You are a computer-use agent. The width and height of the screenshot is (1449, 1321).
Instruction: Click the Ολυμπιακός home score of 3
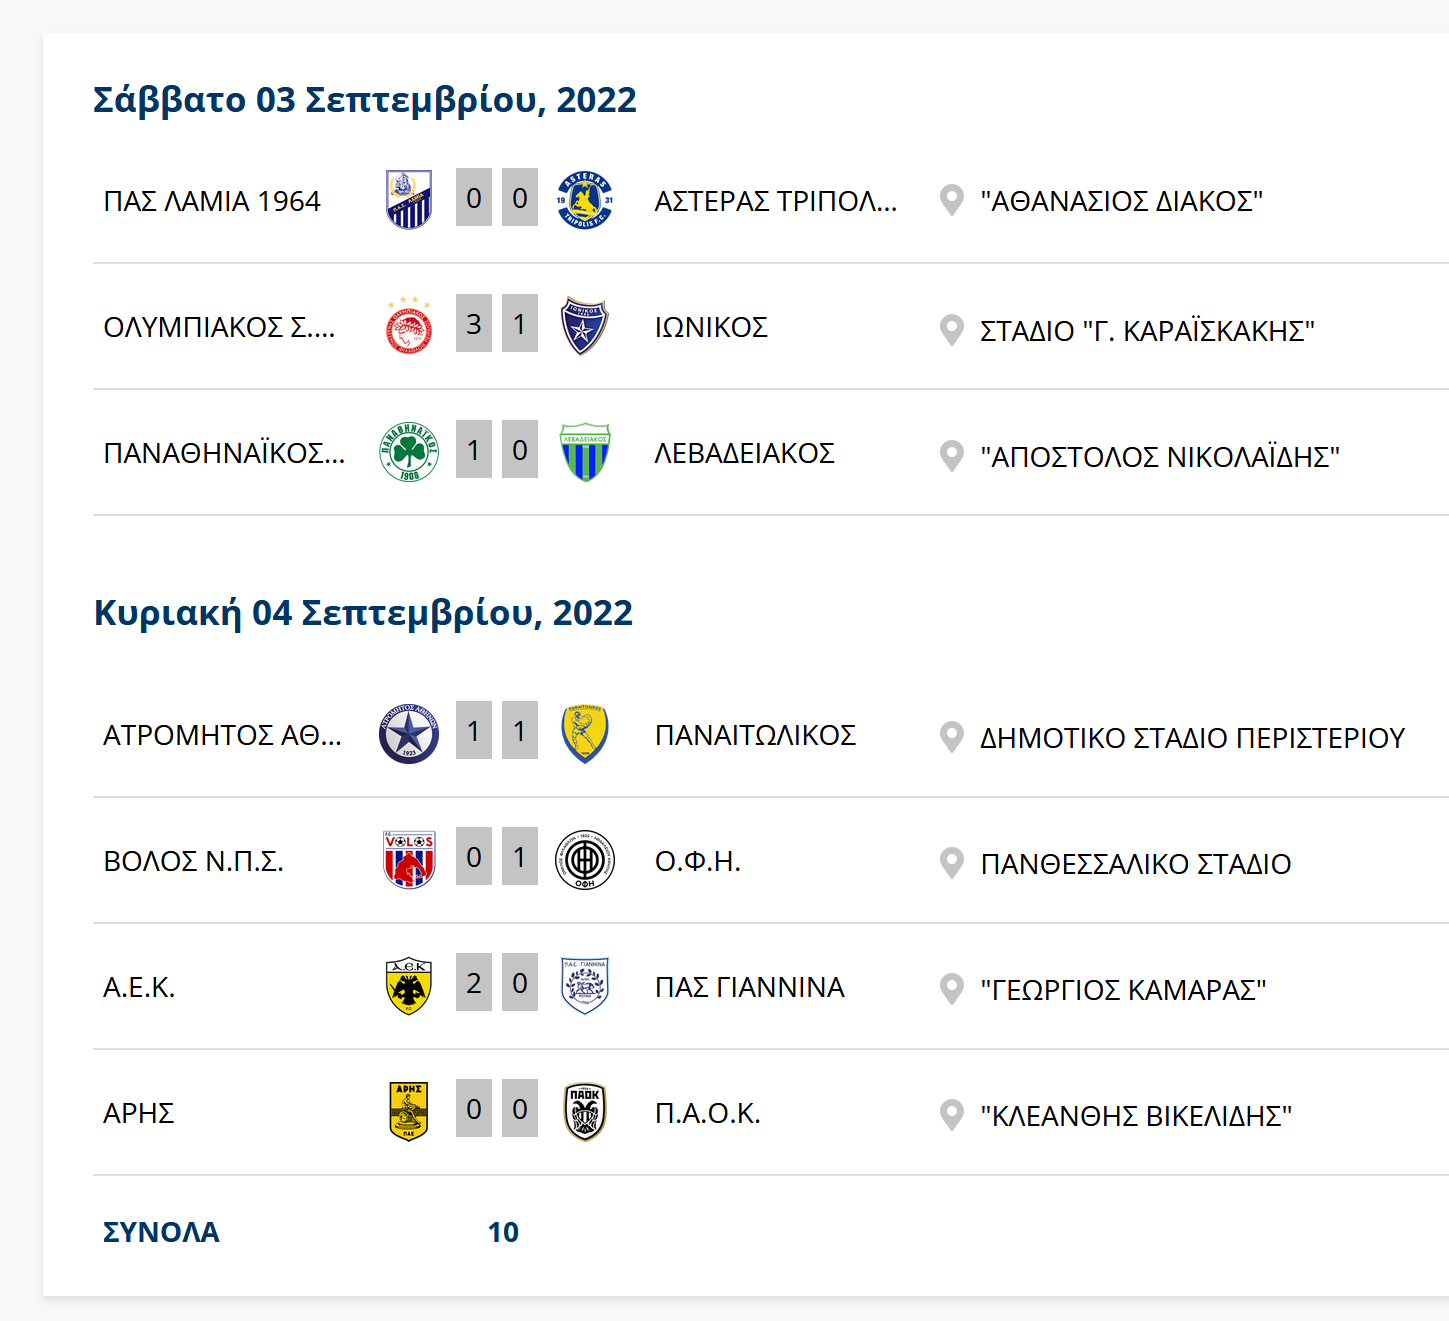coord(474,323)
